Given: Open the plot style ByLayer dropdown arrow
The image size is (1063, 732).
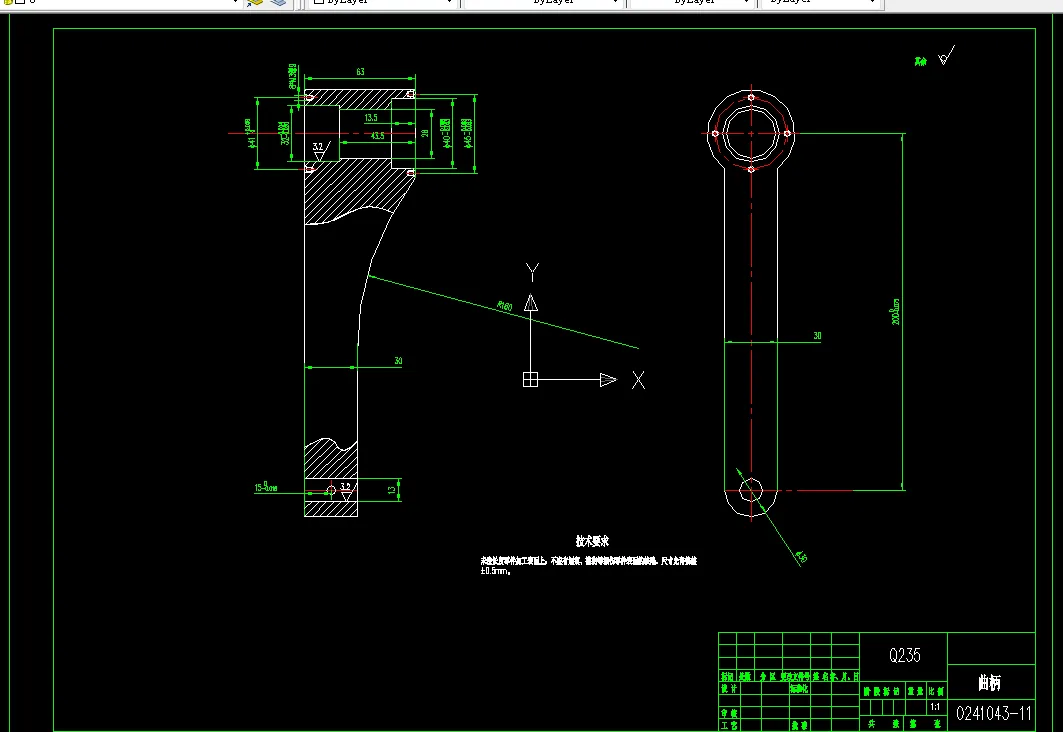Looking at the screenshot, I should (x=872, y=3).
